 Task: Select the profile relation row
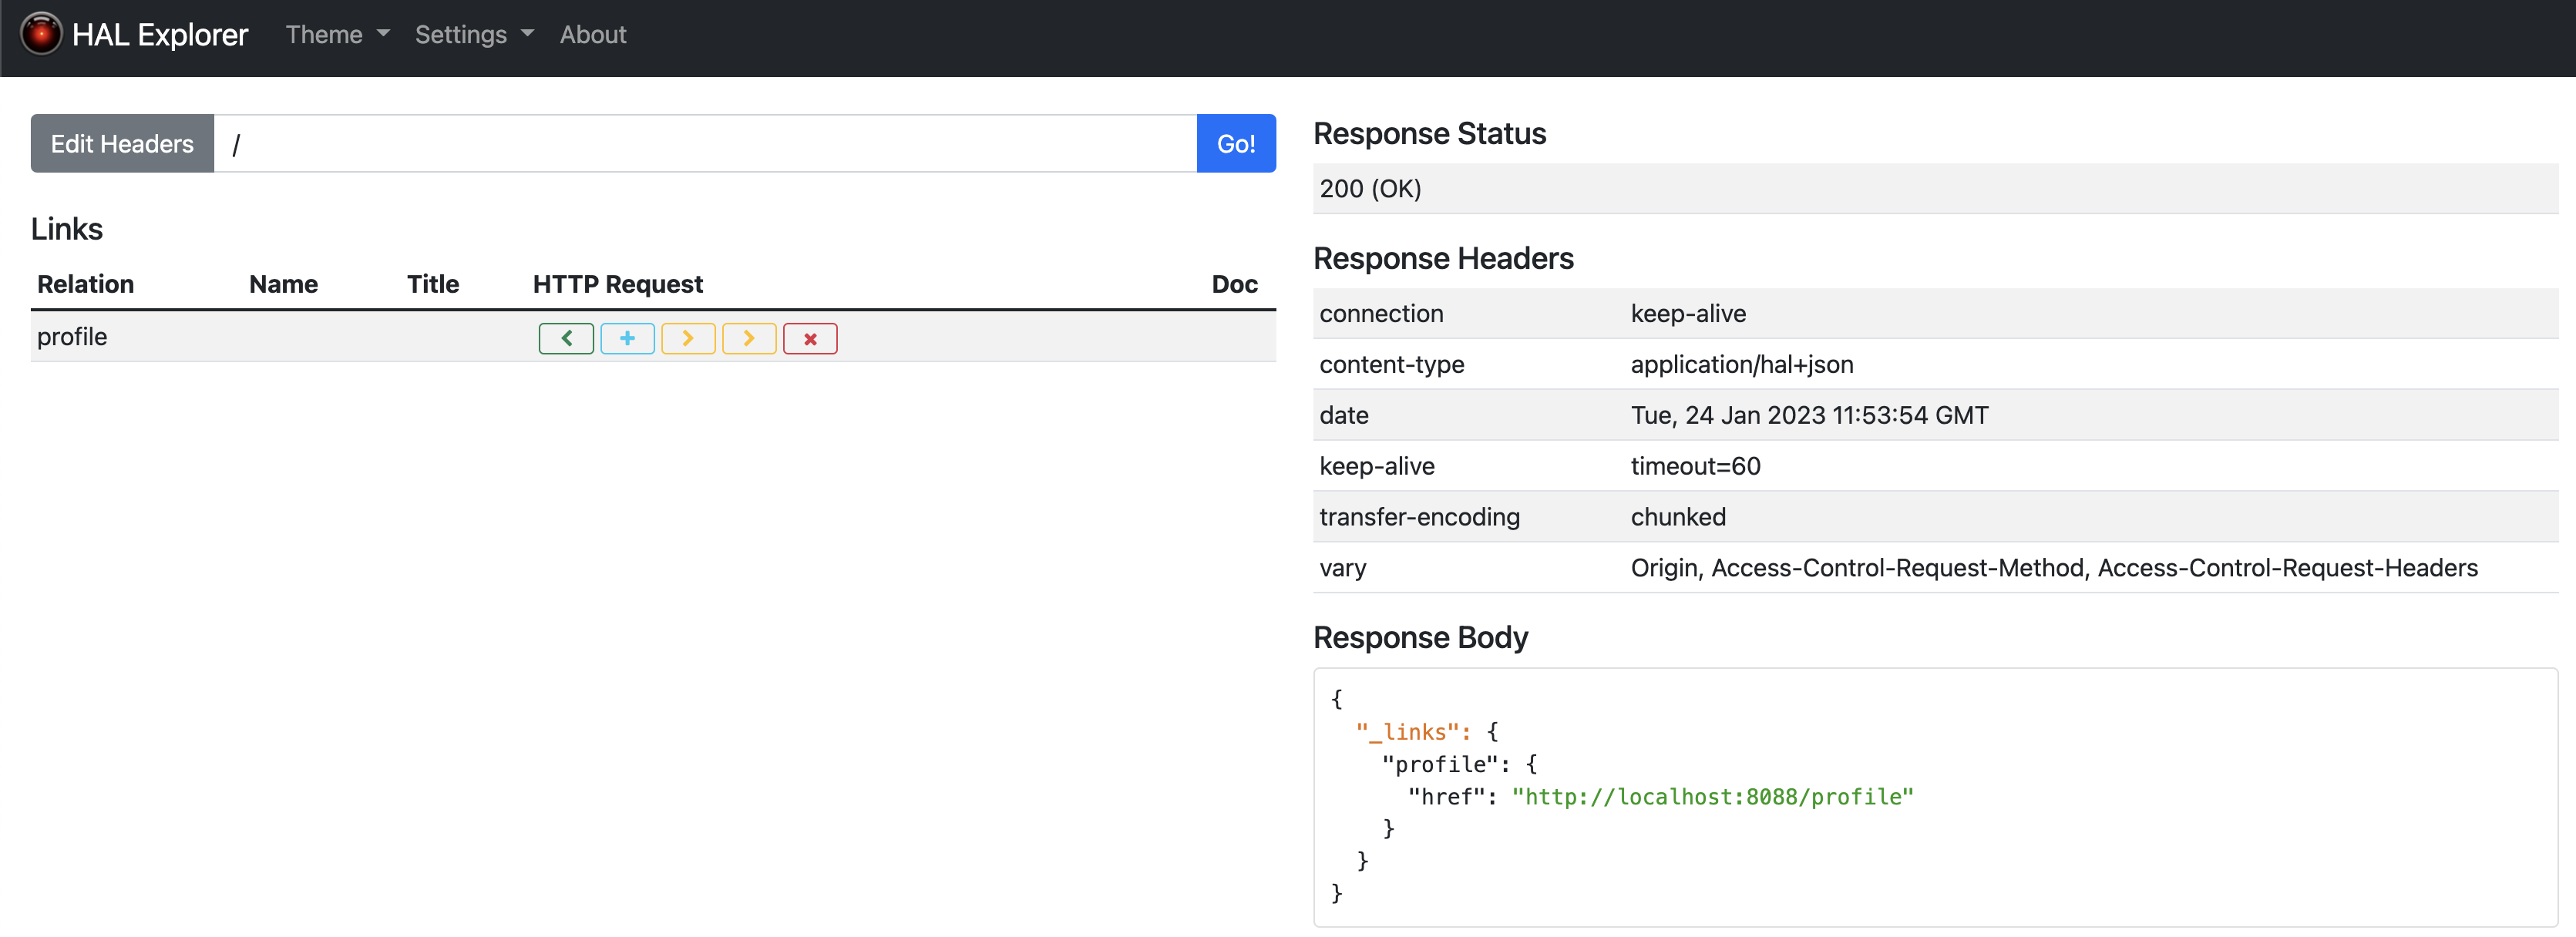tap(72, 337)
